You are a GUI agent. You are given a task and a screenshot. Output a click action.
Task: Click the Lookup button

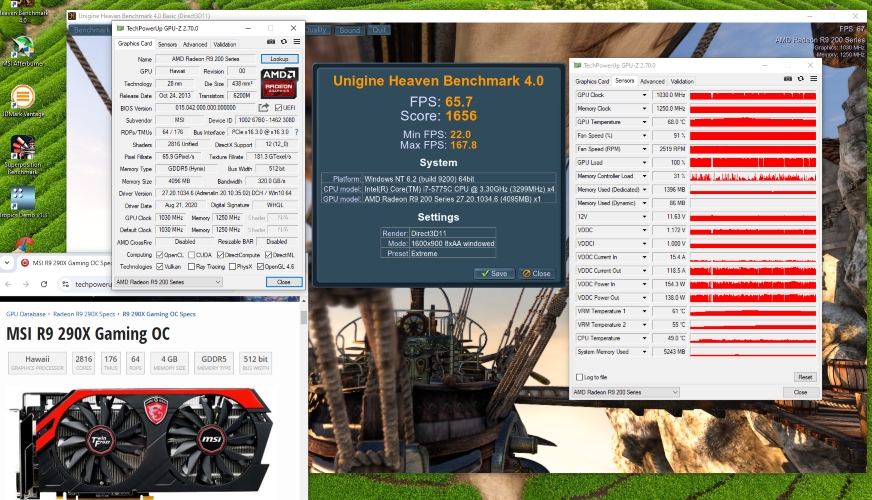click(x=279, y=58)
